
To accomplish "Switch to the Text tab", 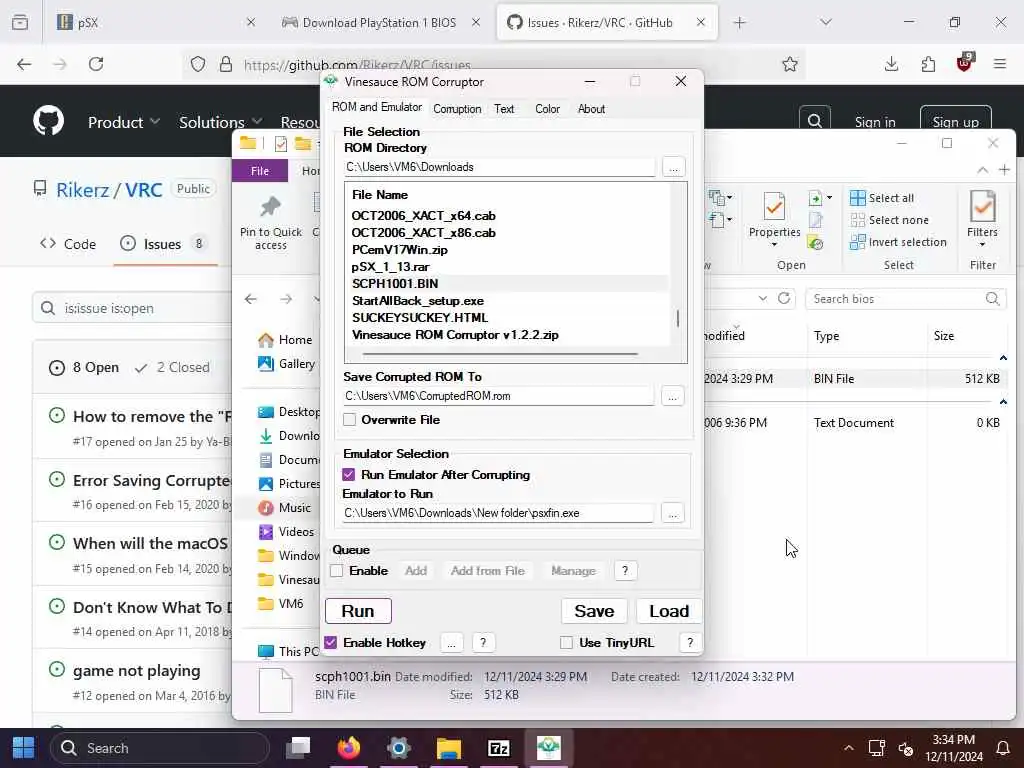I will pos(504,108).
